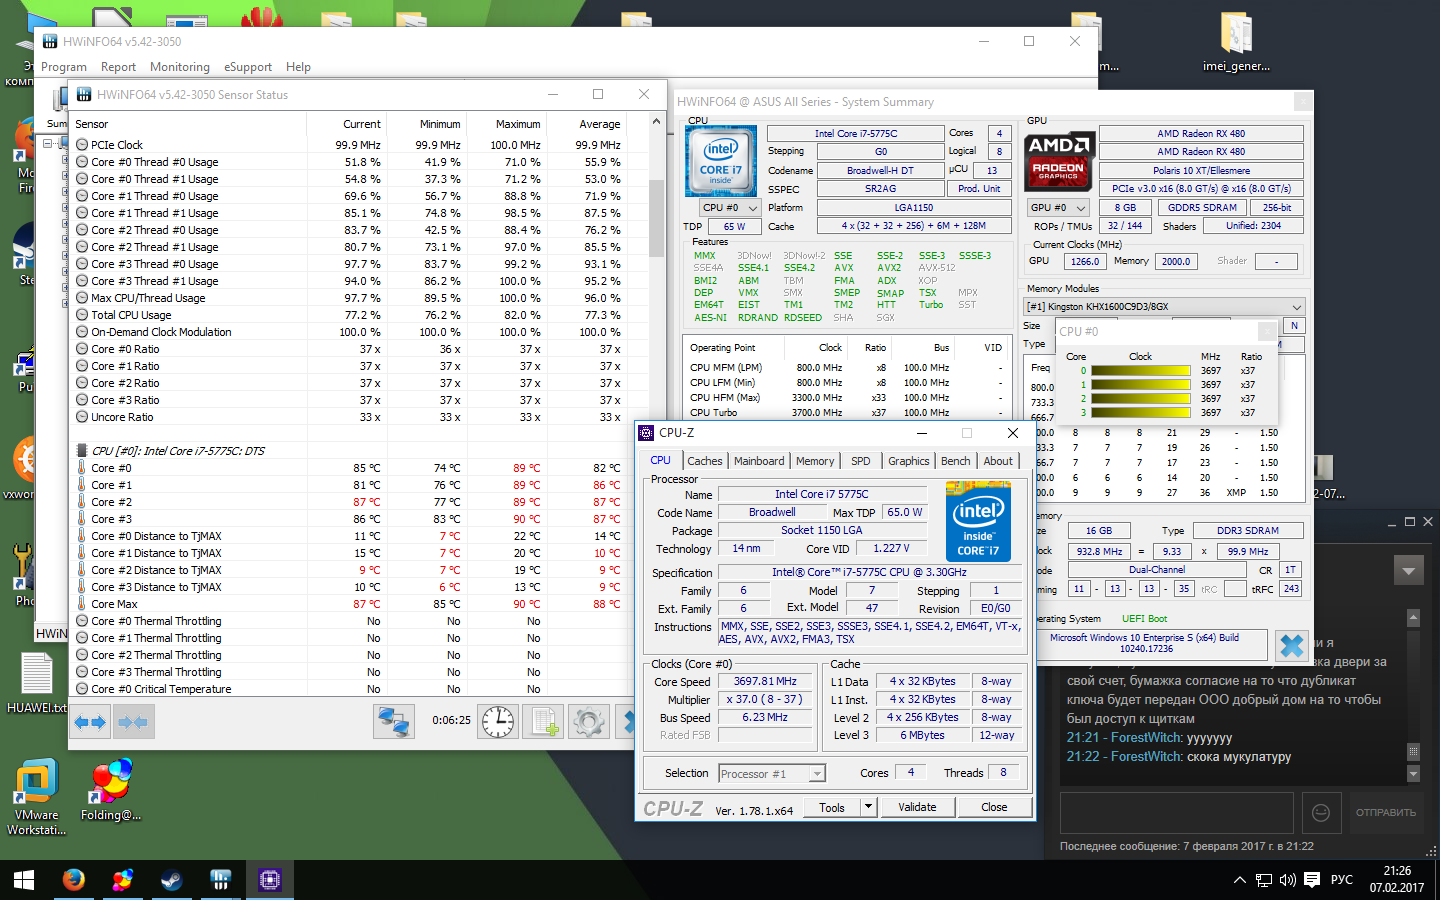The image size is (1440, 900).
Task: Open the Help menu in HWiNFO64
Action: pos(298,67)
